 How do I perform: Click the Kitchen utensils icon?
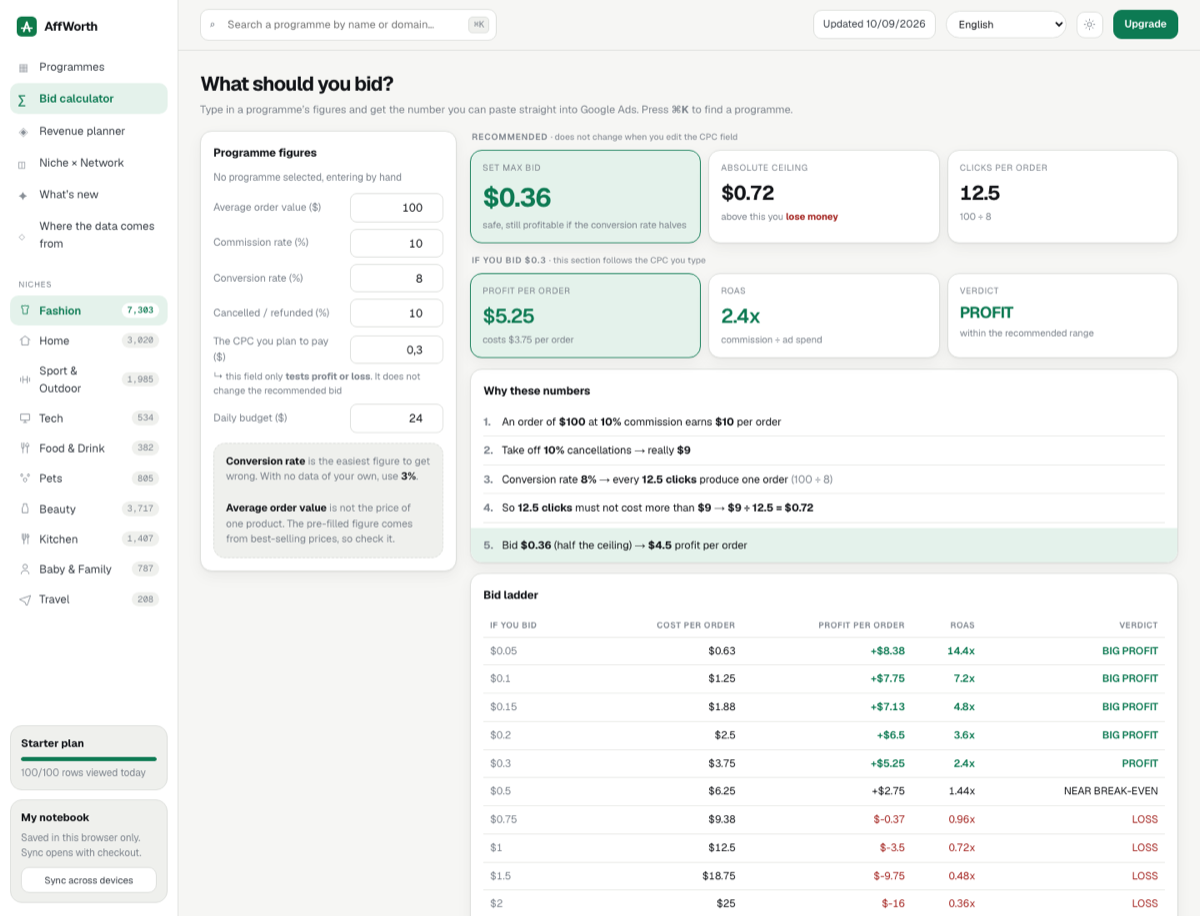click(25, 539)
